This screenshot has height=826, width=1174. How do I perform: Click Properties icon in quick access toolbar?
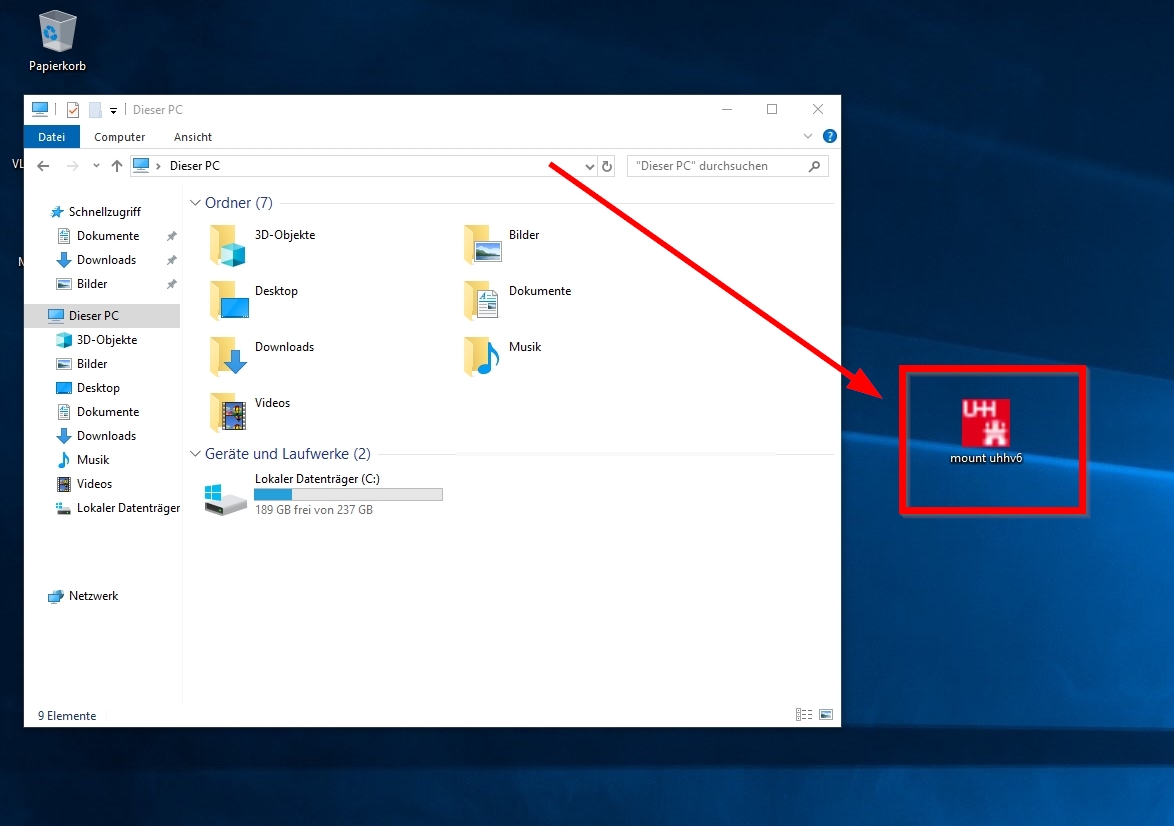point(73,110)
